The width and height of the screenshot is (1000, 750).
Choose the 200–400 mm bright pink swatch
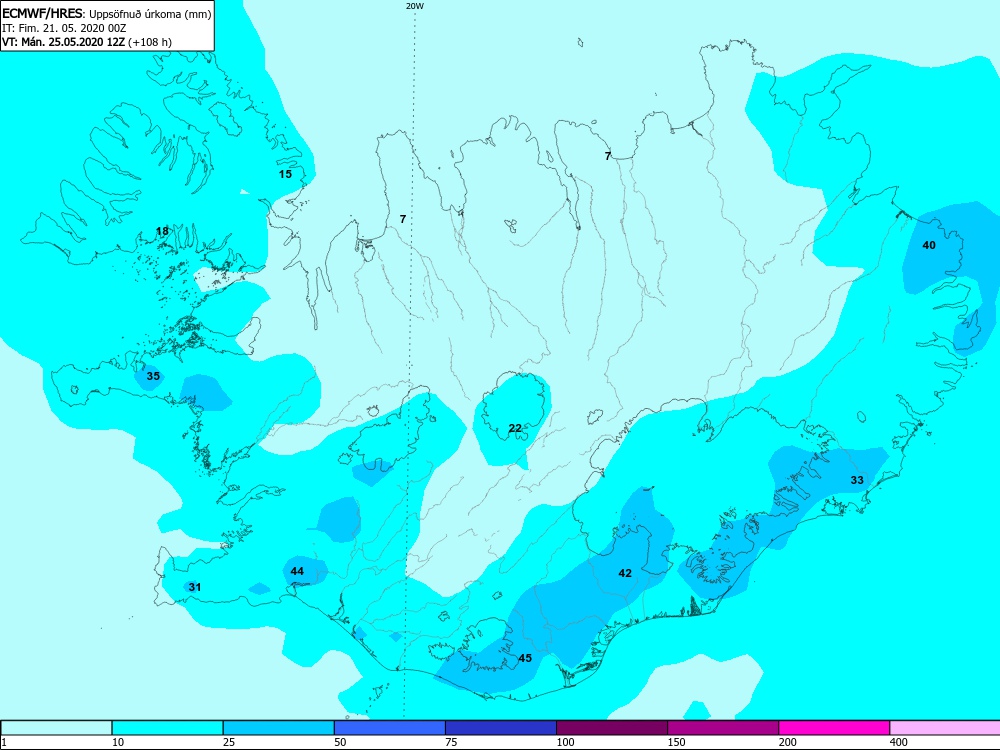click(834, 728)
